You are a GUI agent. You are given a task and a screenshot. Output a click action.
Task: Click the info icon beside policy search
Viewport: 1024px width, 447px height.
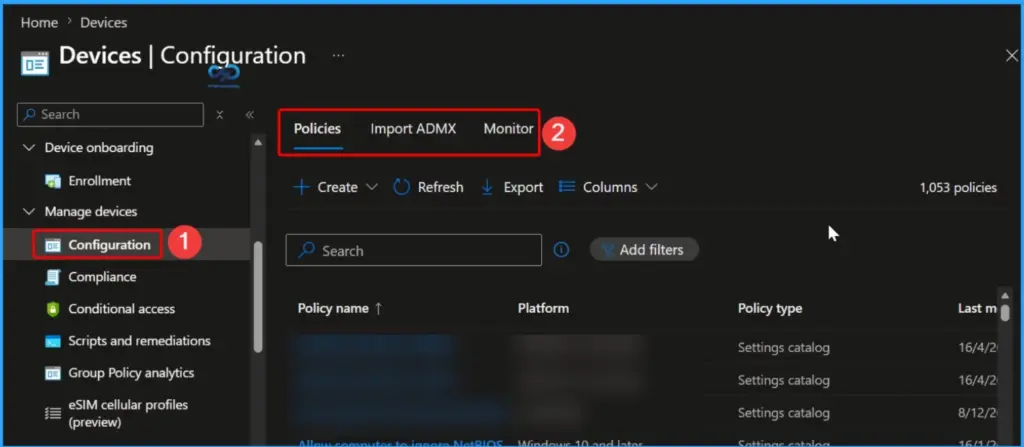[x=562, y=250]
